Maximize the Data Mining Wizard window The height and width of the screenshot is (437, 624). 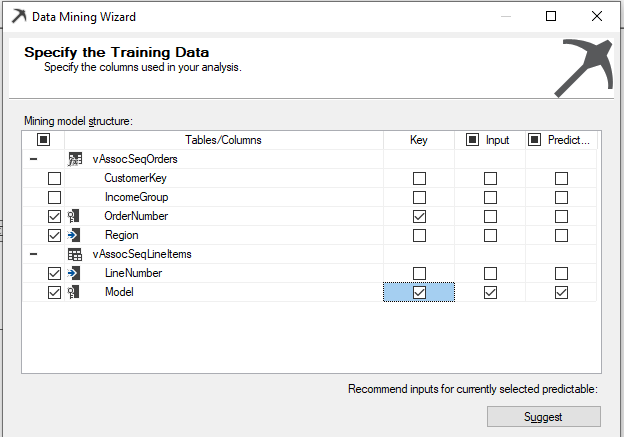551,17
